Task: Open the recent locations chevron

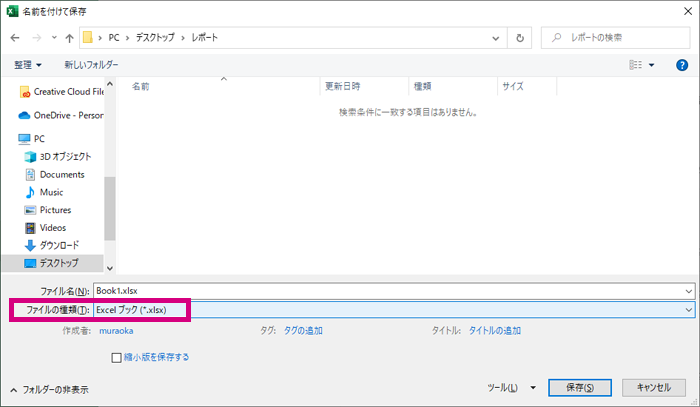Action: (x=54, y=37)
